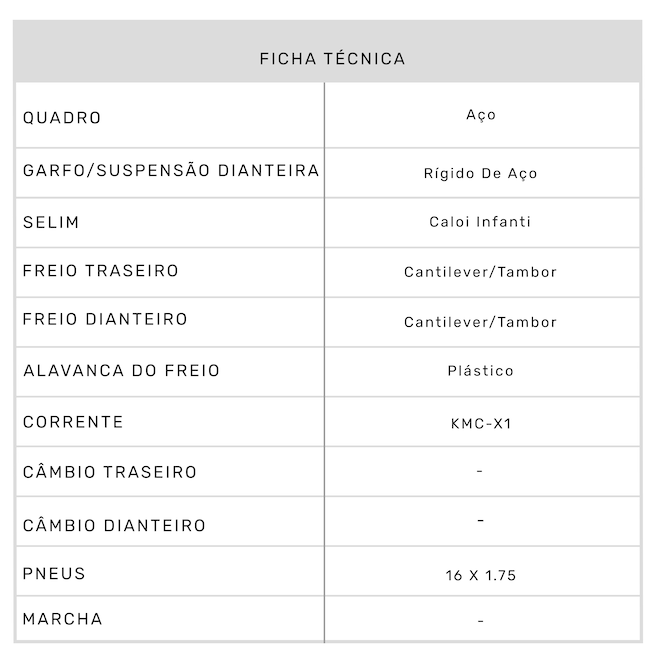Click the Plástico value cell
Screen dimensions: 660x660
click(481, 371)
